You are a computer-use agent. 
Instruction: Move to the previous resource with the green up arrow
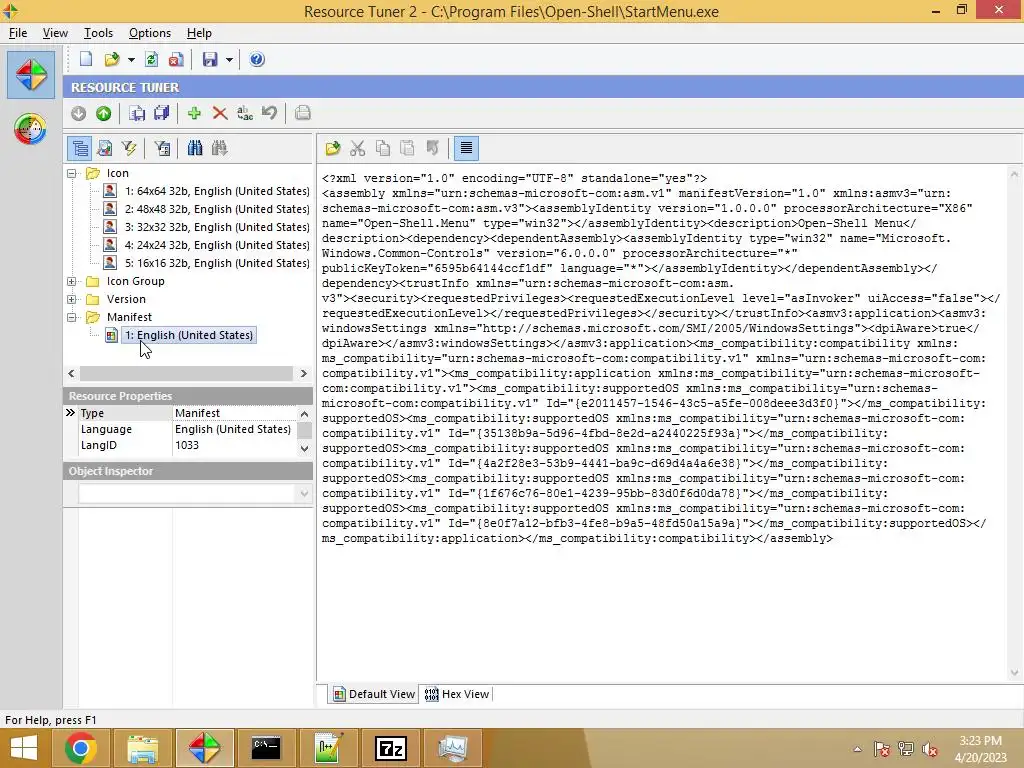pos(103,114)
